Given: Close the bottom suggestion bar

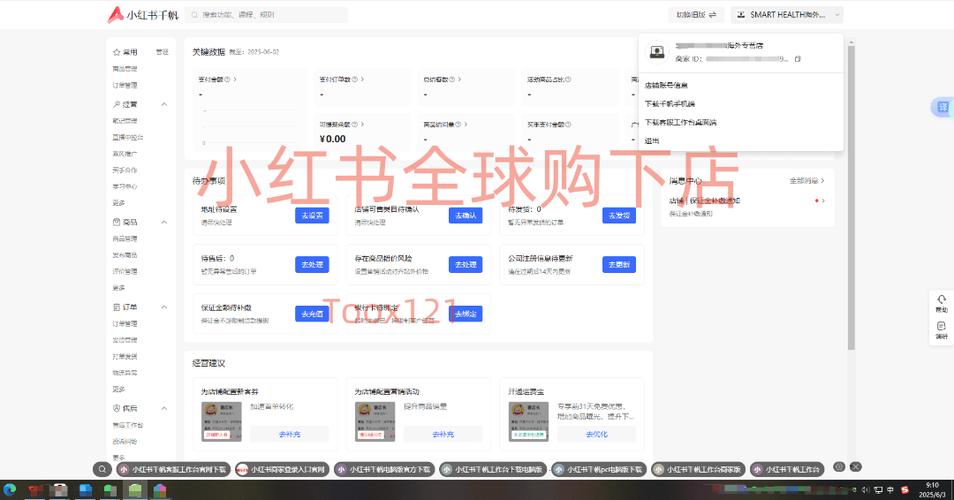Looking at the screenshot, I should coord(856,467).
